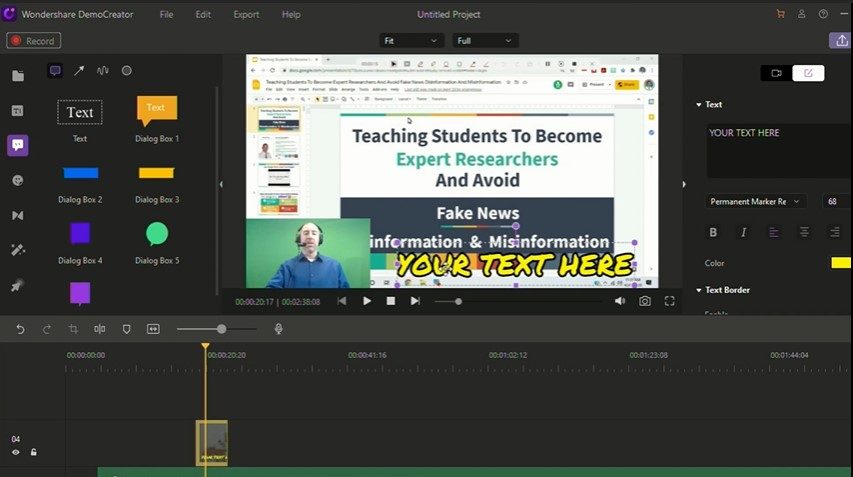853x477 pixels.
Task: Open the Export menu
Action: pyautogui.click(x=246, y=15)
